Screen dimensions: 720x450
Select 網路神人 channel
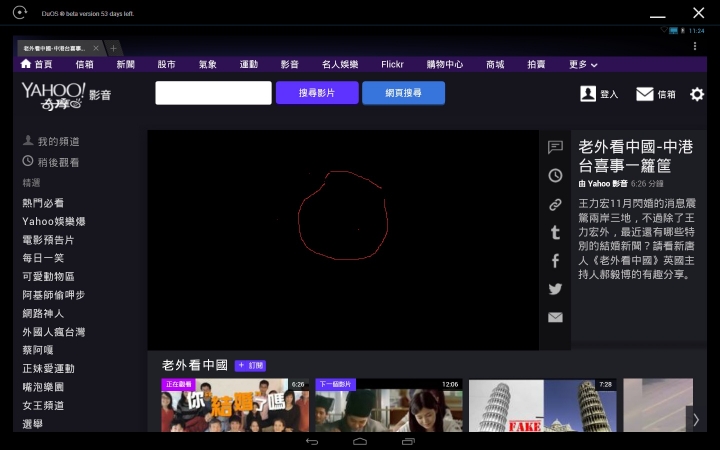43,314
